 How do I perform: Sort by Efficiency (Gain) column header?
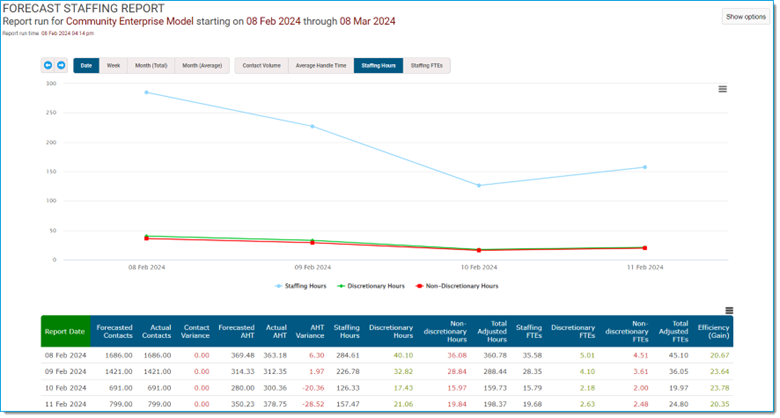click(713, 331)
